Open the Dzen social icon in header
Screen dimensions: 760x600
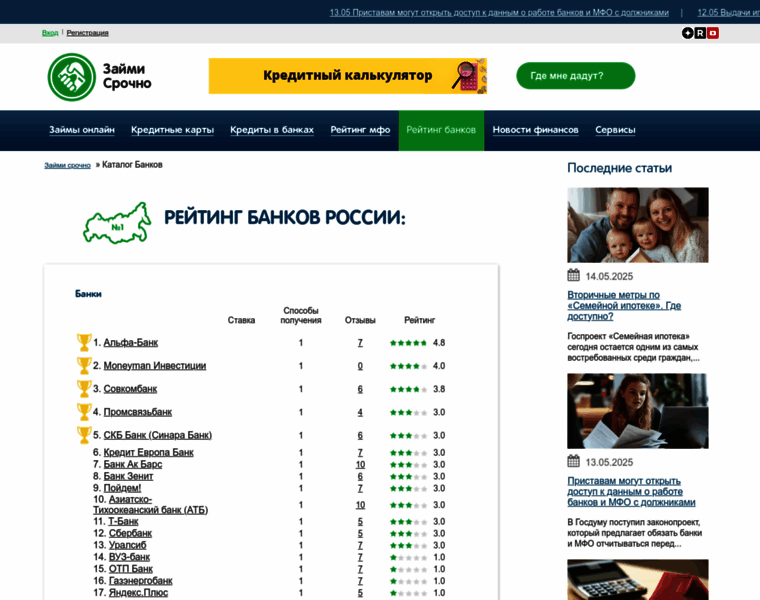click(687, 33)
